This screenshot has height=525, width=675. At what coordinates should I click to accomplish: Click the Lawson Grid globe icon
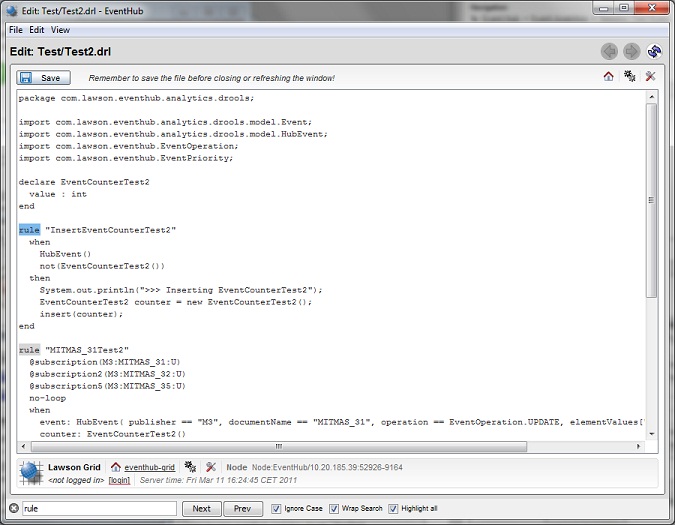31,473
